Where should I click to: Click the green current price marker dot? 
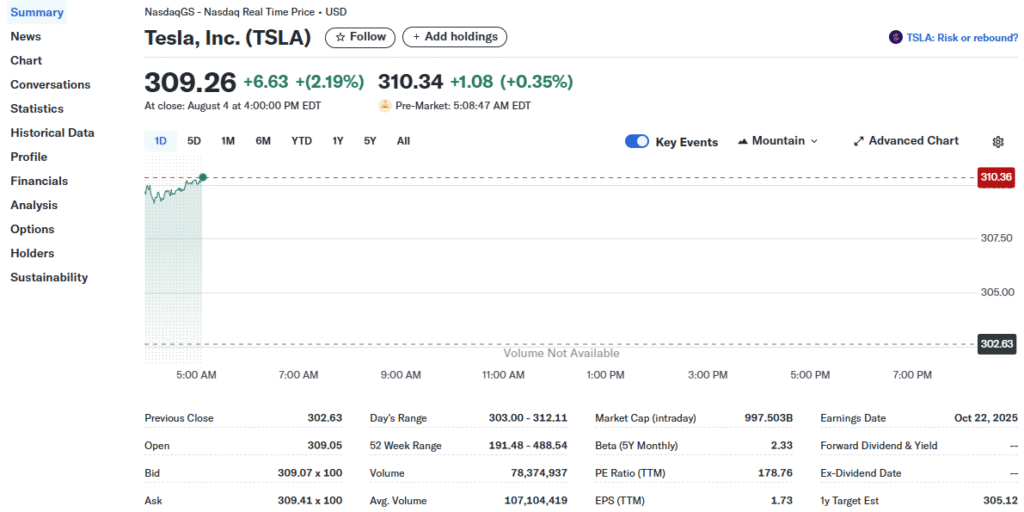[x=203, y=177]
